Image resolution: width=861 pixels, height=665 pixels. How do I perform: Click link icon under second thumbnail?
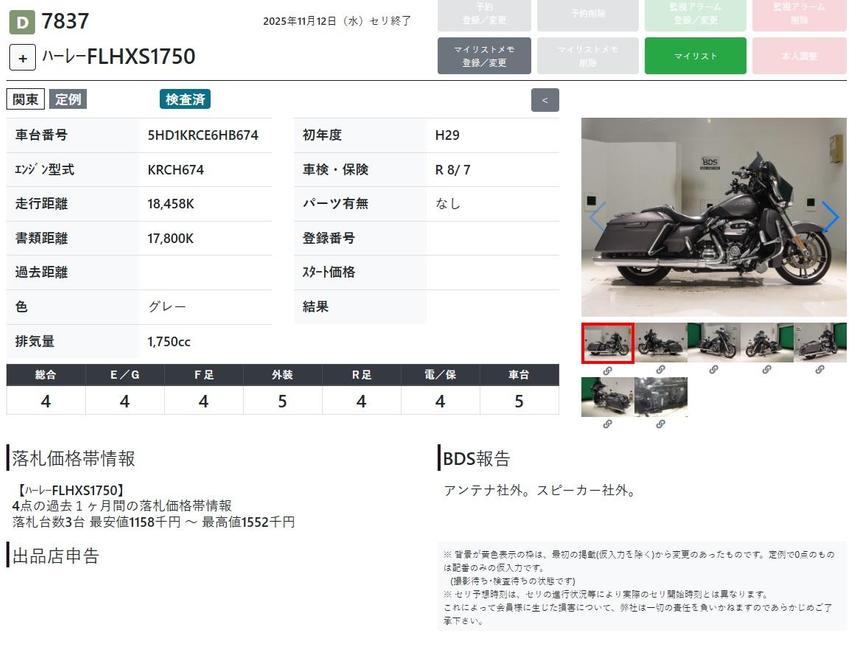661,370
